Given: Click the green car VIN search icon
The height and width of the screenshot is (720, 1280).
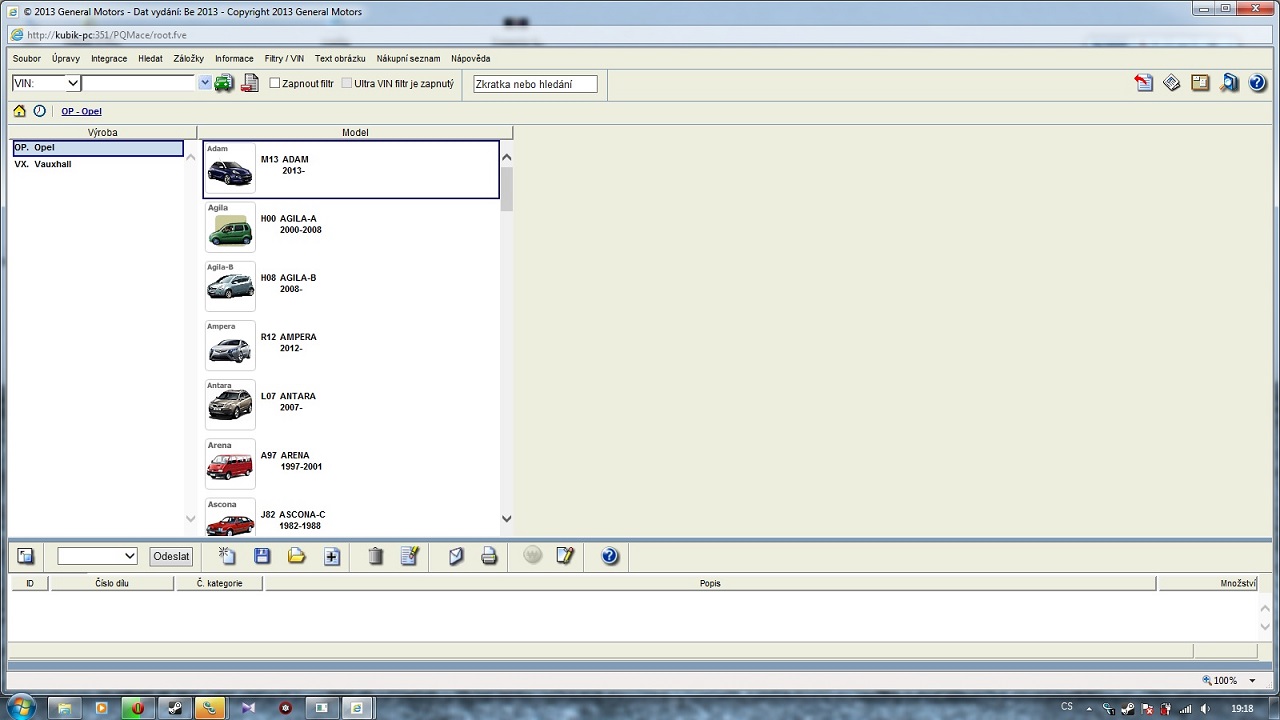Looking at the screenshot, I should 224,84.
